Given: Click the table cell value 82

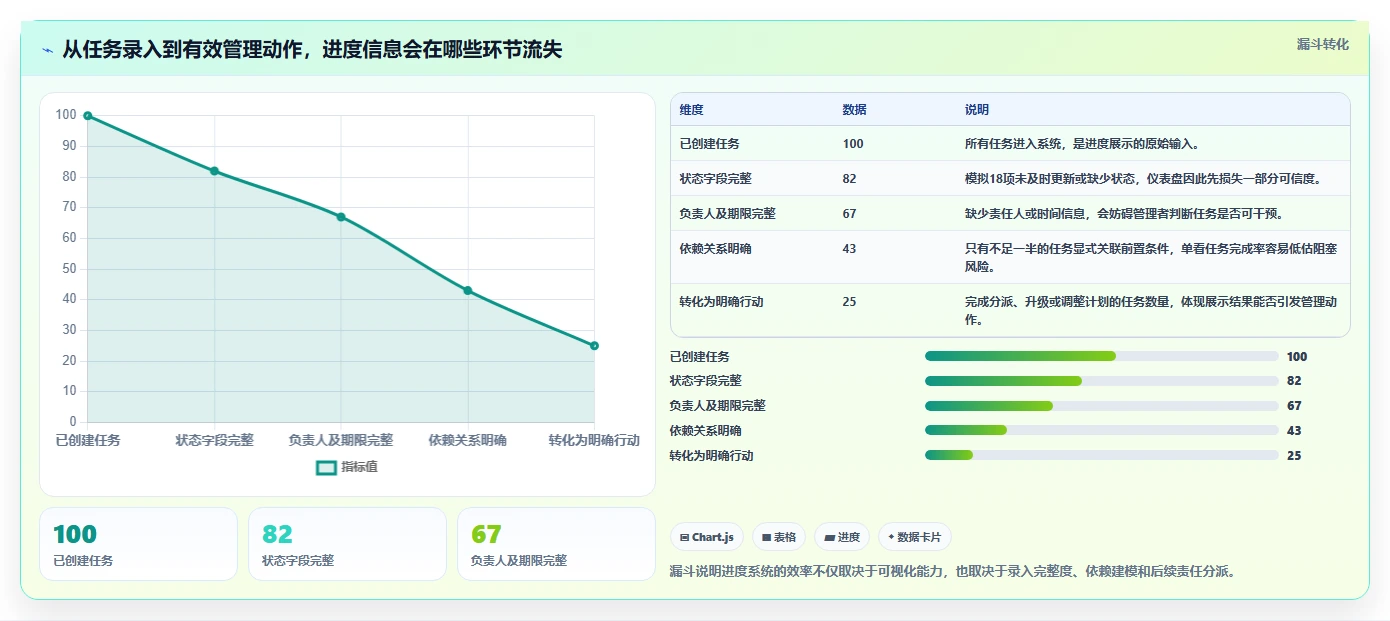Looking at the screenshot, I should pos(850,179).
